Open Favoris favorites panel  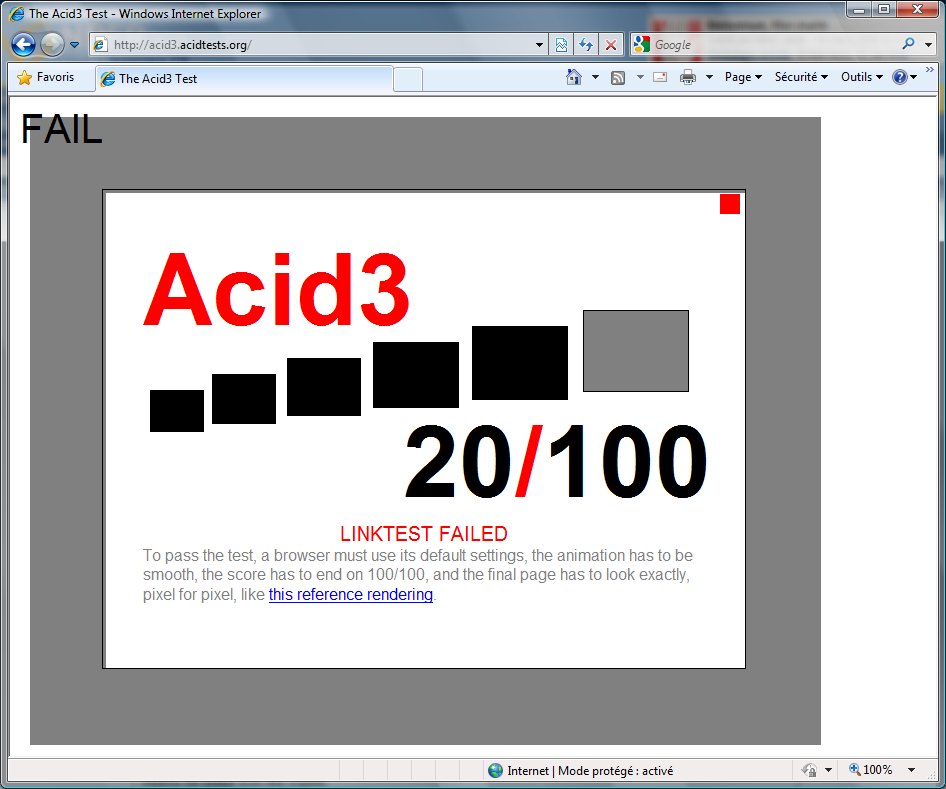(46, 77)
